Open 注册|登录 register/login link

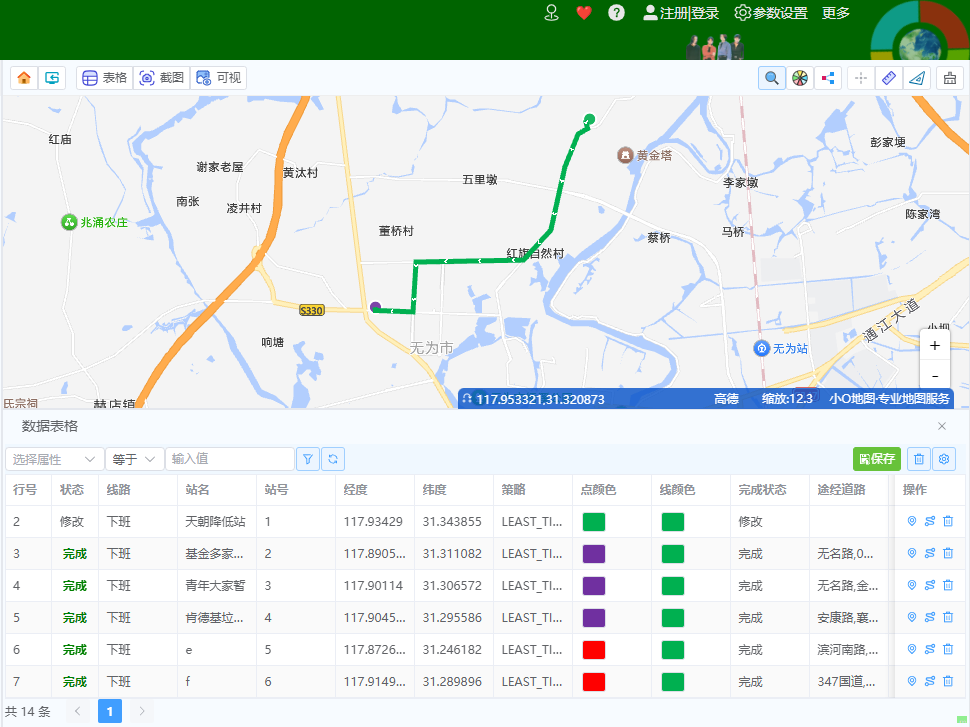[x=681, y=13]
